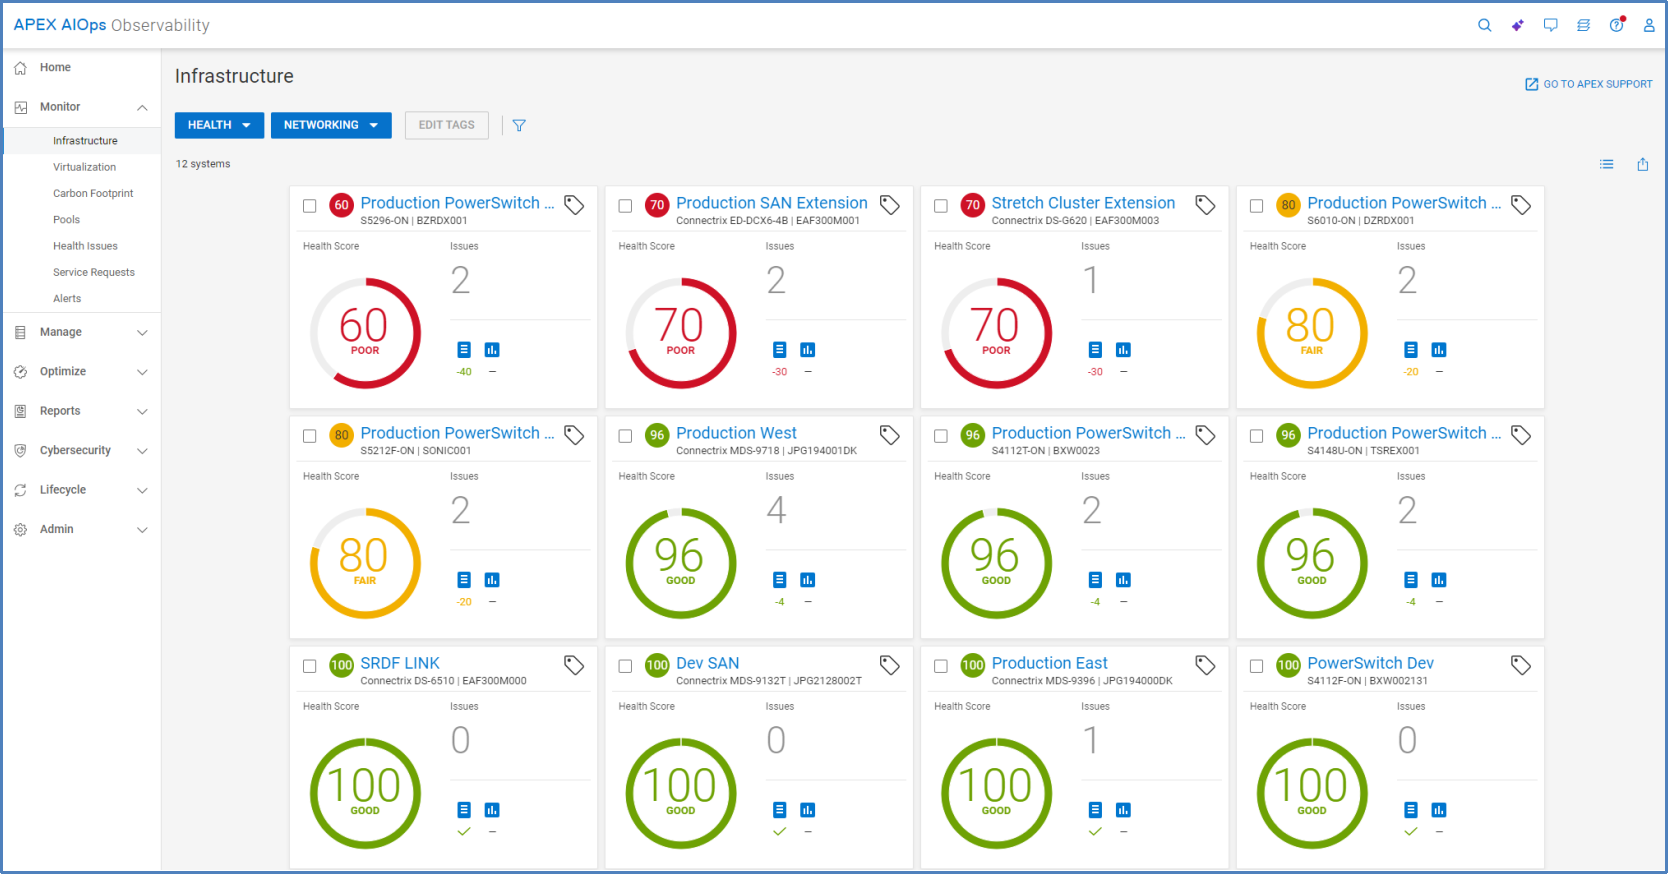This screenshot has height=874, width=1669.
Task: Expand the Lifecycle menu section
Action: pyautogui.click(x=142, y=490)
